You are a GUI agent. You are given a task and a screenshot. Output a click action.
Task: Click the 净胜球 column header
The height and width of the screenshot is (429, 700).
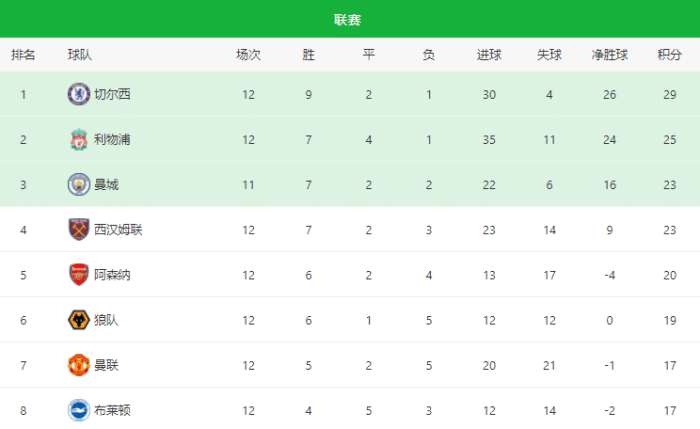[609, 55]
